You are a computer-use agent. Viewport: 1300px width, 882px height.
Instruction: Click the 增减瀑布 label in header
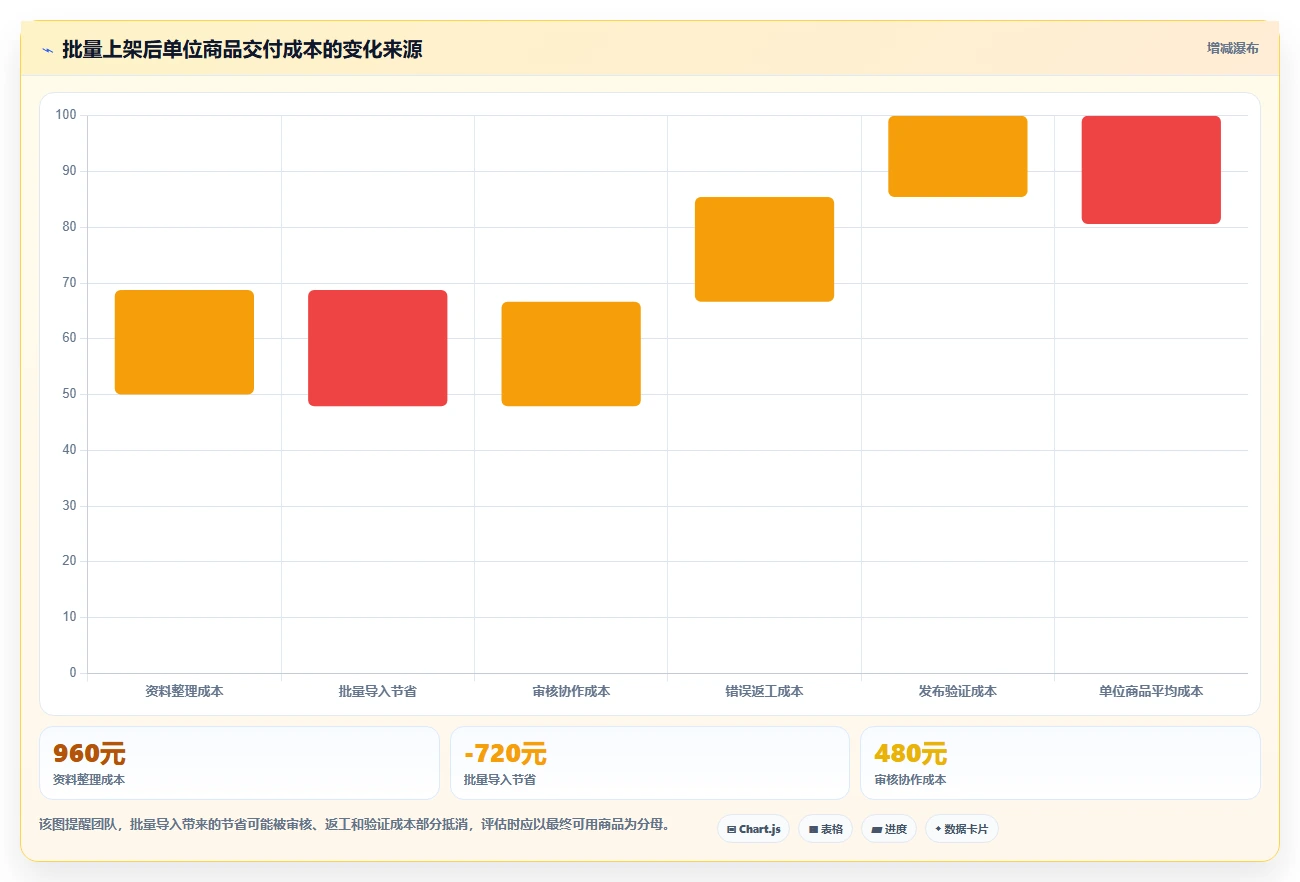click(x=1232, y=48)
